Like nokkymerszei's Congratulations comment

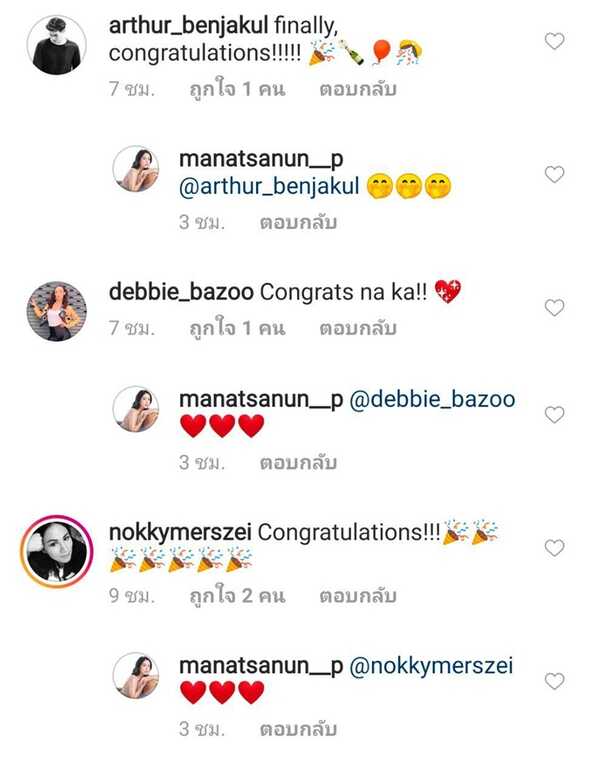[554, 547]
